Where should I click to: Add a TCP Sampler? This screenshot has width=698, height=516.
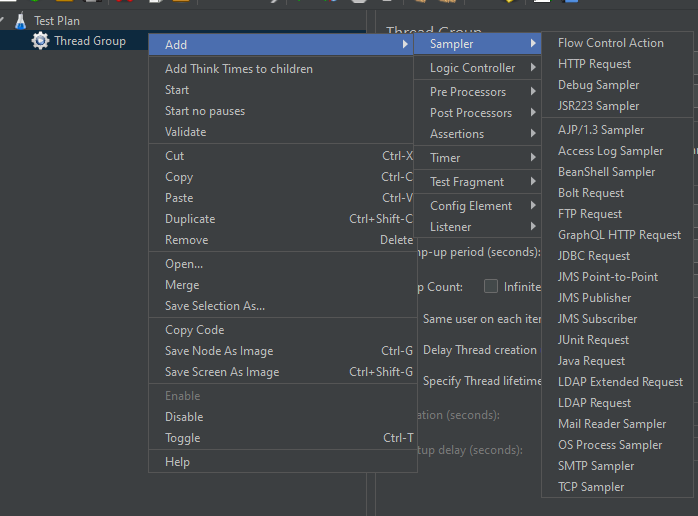617,487
